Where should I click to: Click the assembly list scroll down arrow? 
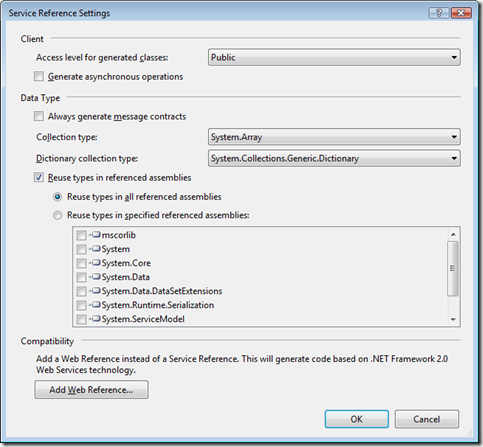click(453, 319)
